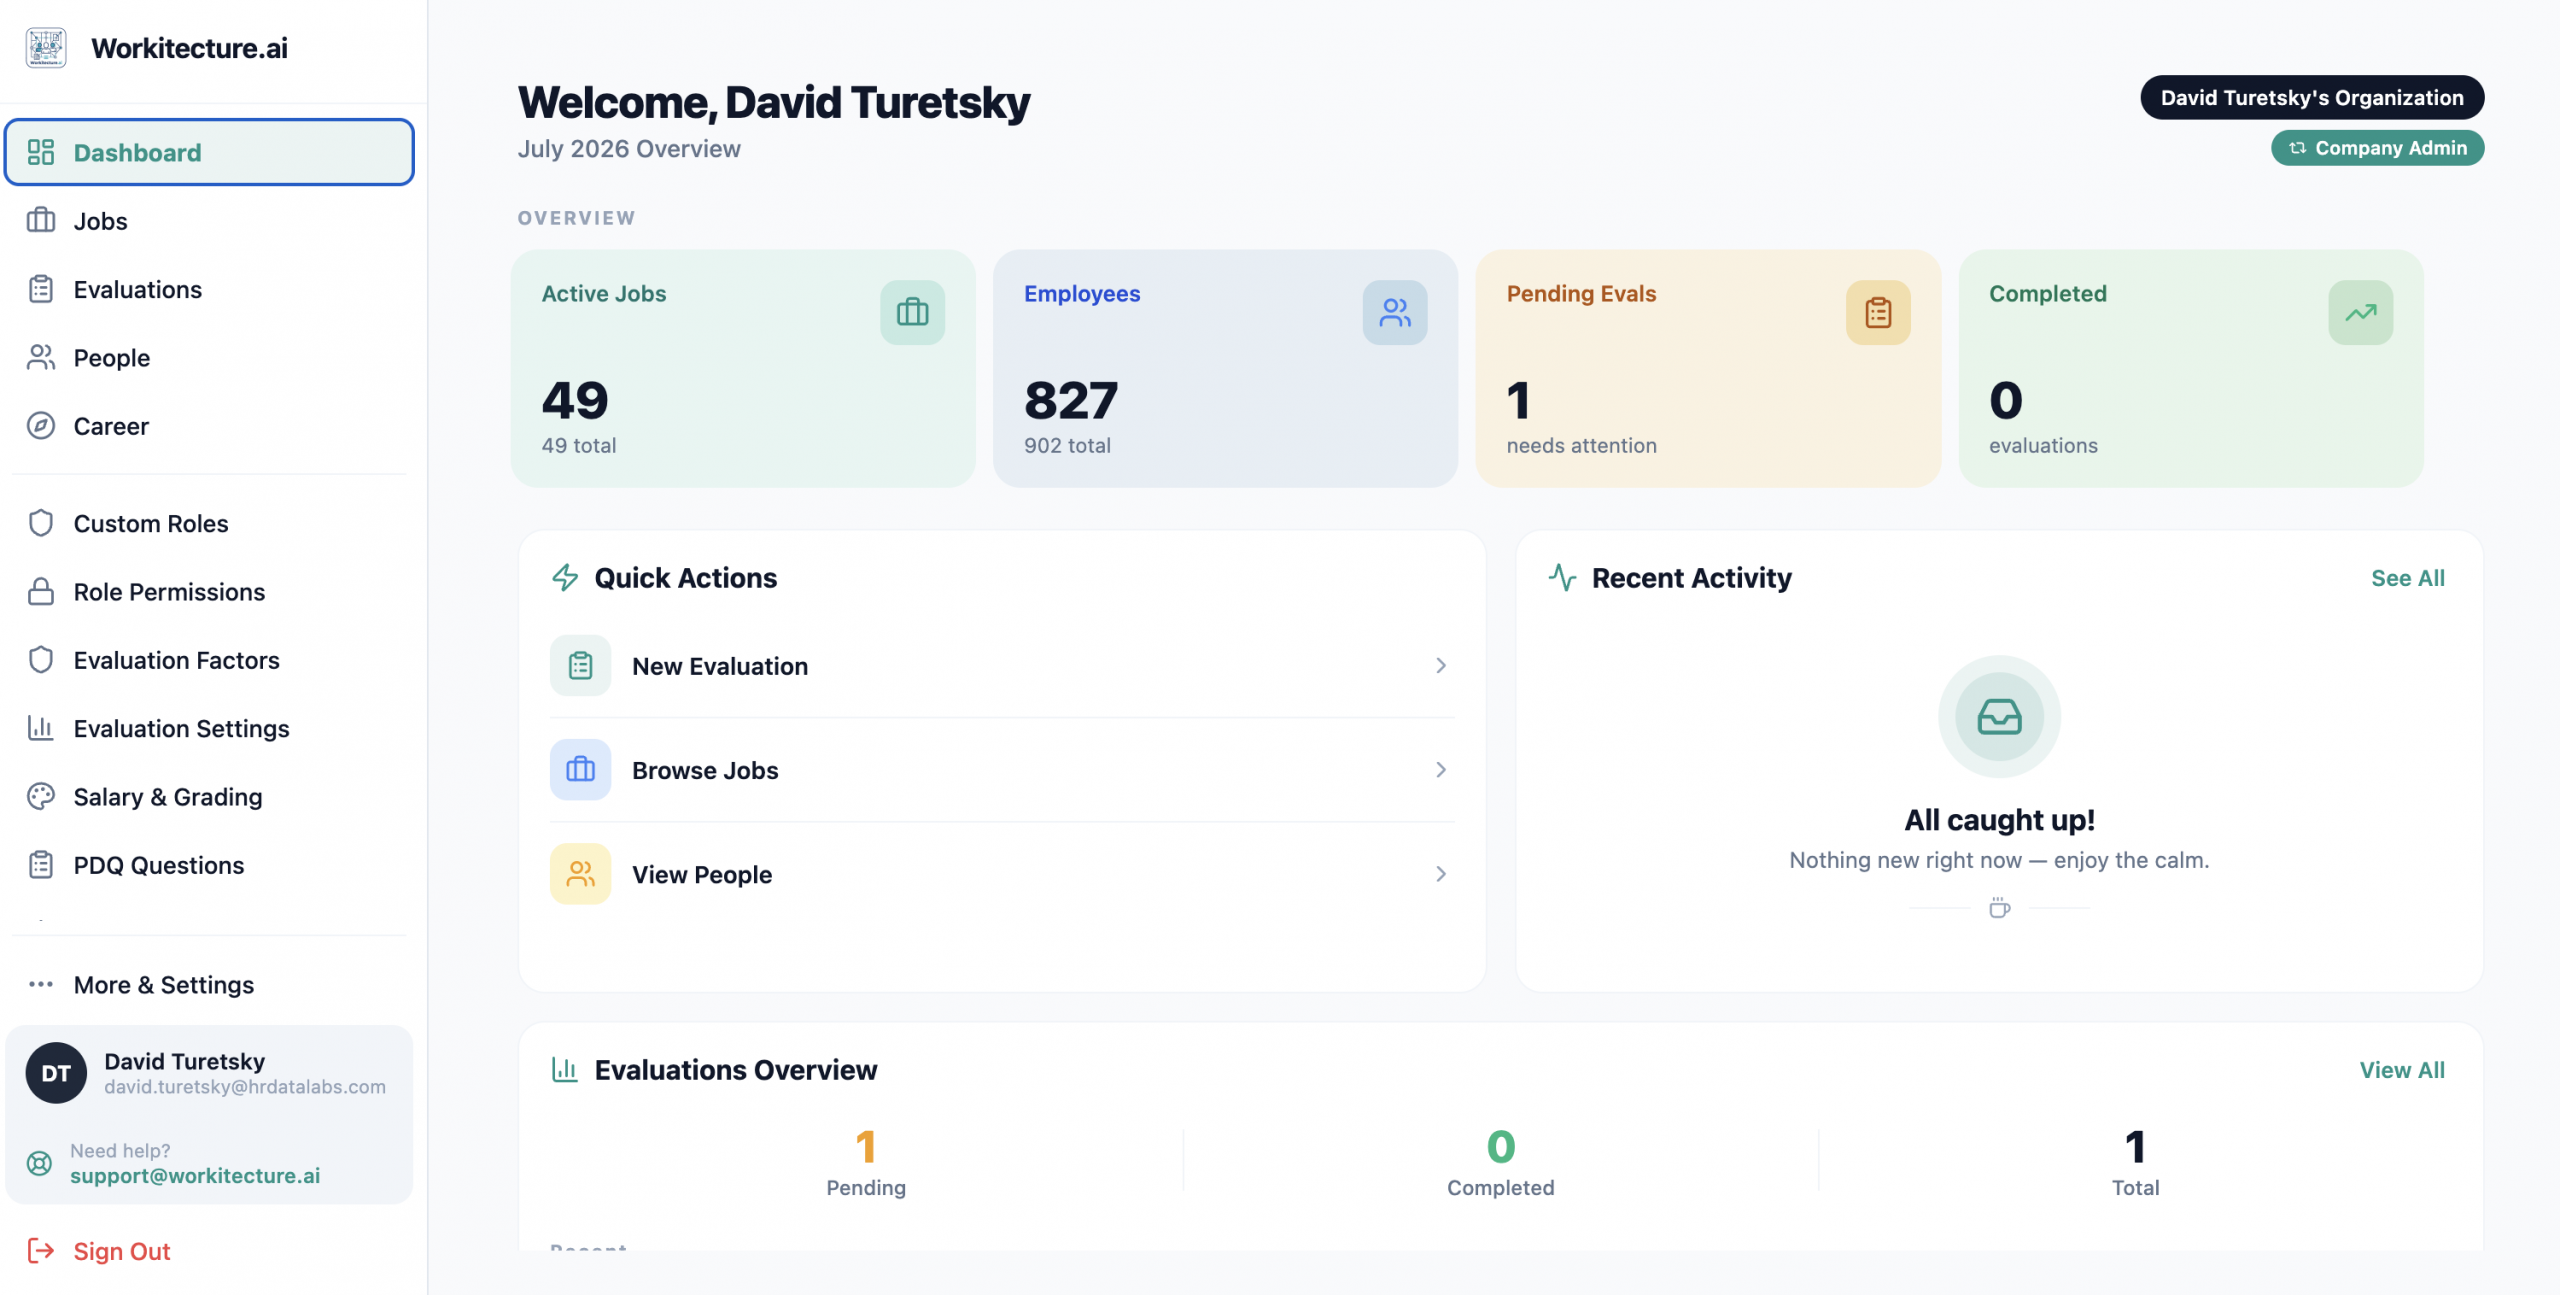2560x1295 pixels.
Task: Click the 902 total employees text
Action: tap(1067, 446)
